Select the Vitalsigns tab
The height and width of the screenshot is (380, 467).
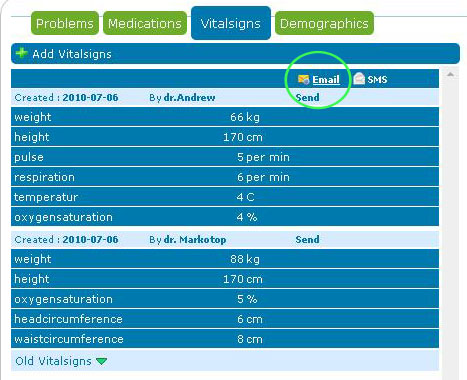click(x=231, y=23)
